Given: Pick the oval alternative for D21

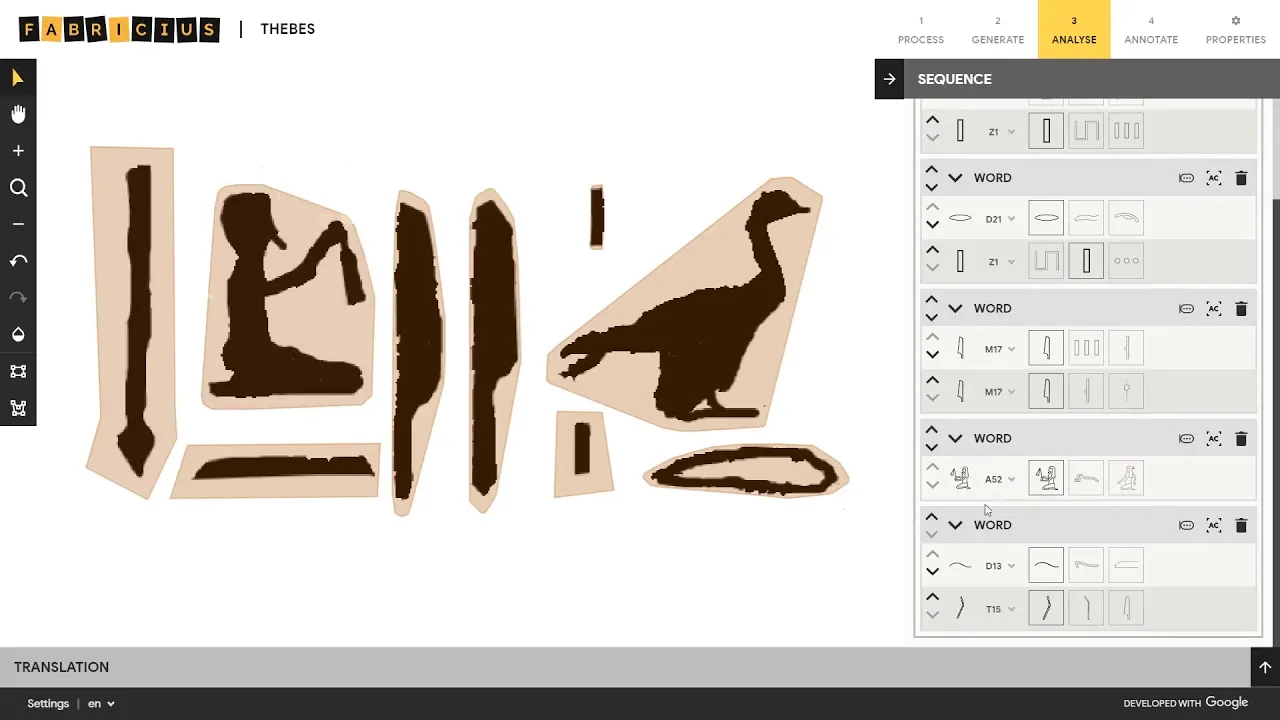Looking at the screenshot, I should [x=1046, y=218].
